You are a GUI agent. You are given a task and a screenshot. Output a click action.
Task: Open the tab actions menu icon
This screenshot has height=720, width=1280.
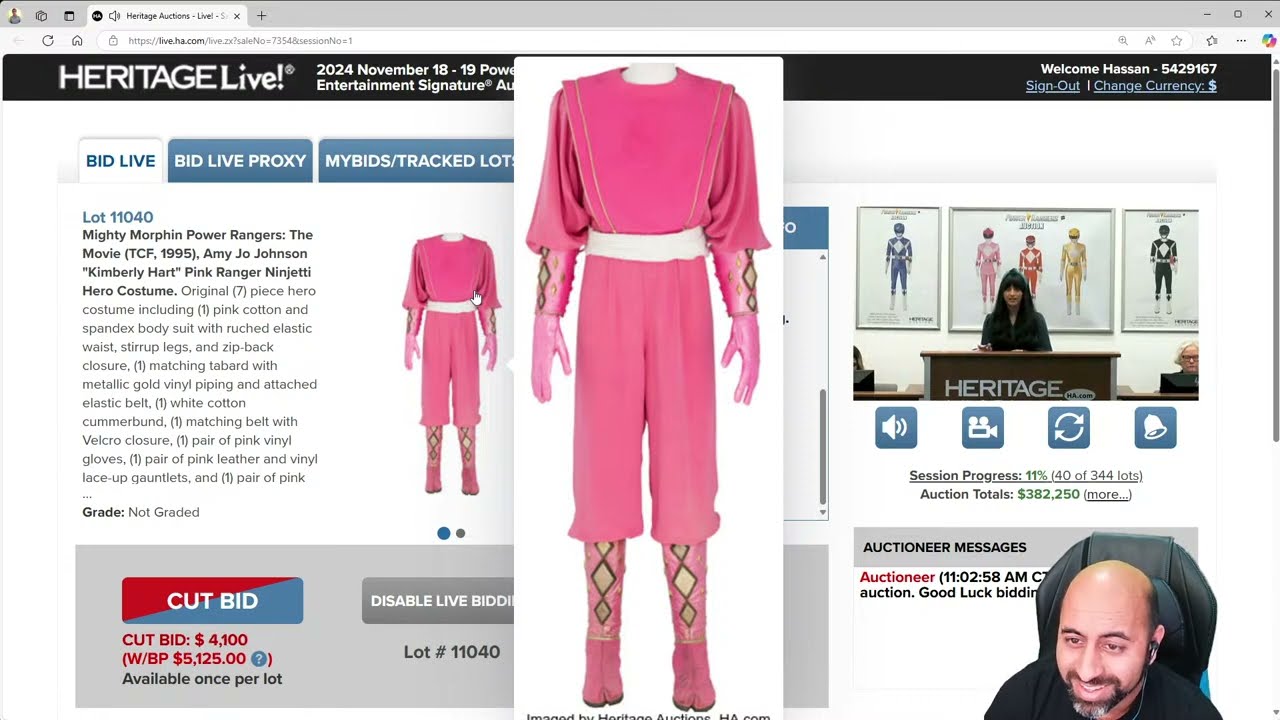pyautogui.click(x=69, y=15)
